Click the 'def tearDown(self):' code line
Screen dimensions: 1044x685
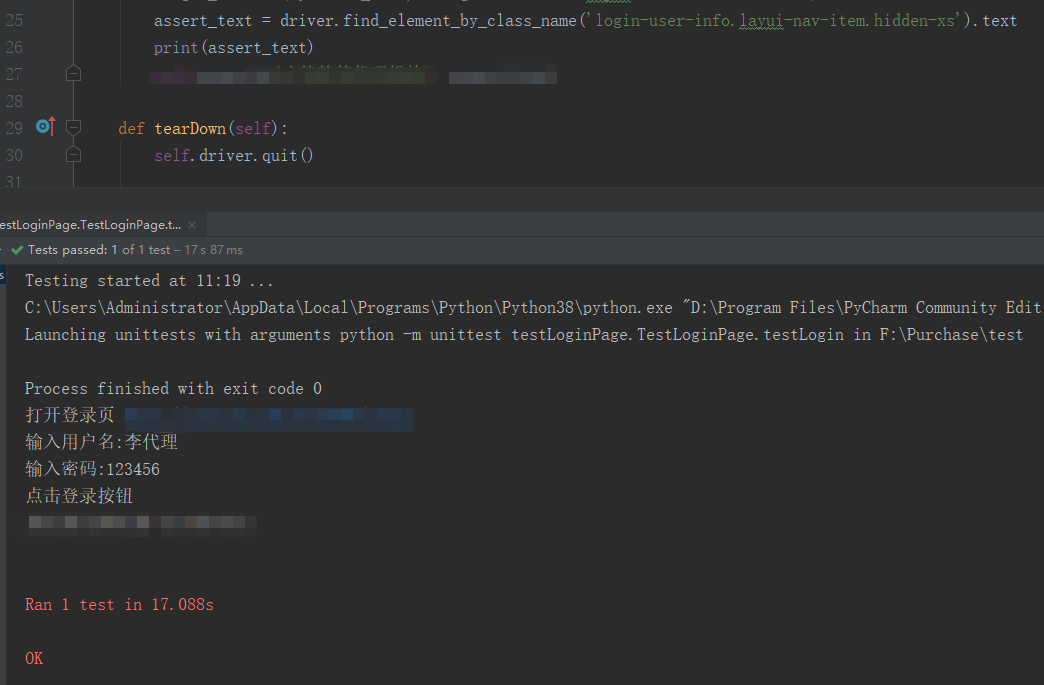pyautogui.click(x=203, y=128)
